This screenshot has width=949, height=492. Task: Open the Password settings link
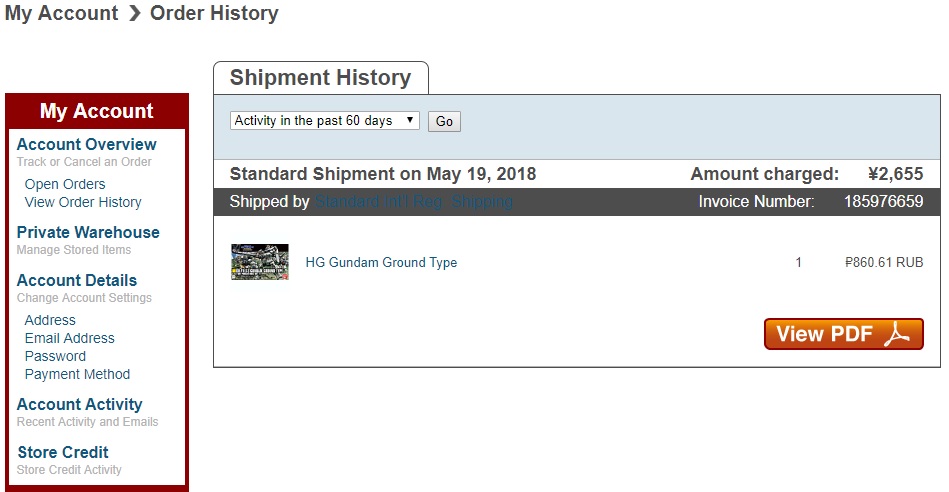55,356
